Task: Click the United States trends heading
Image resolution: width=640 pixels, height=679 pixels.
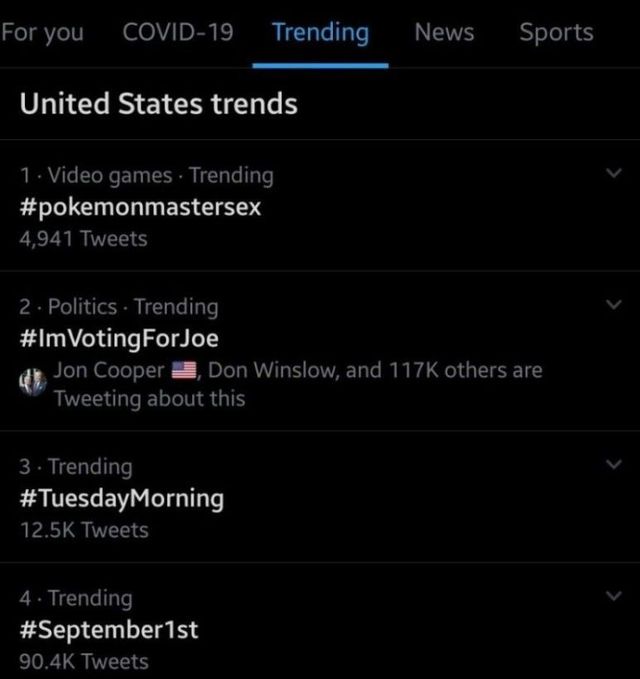Action: (x=158, y=103)
